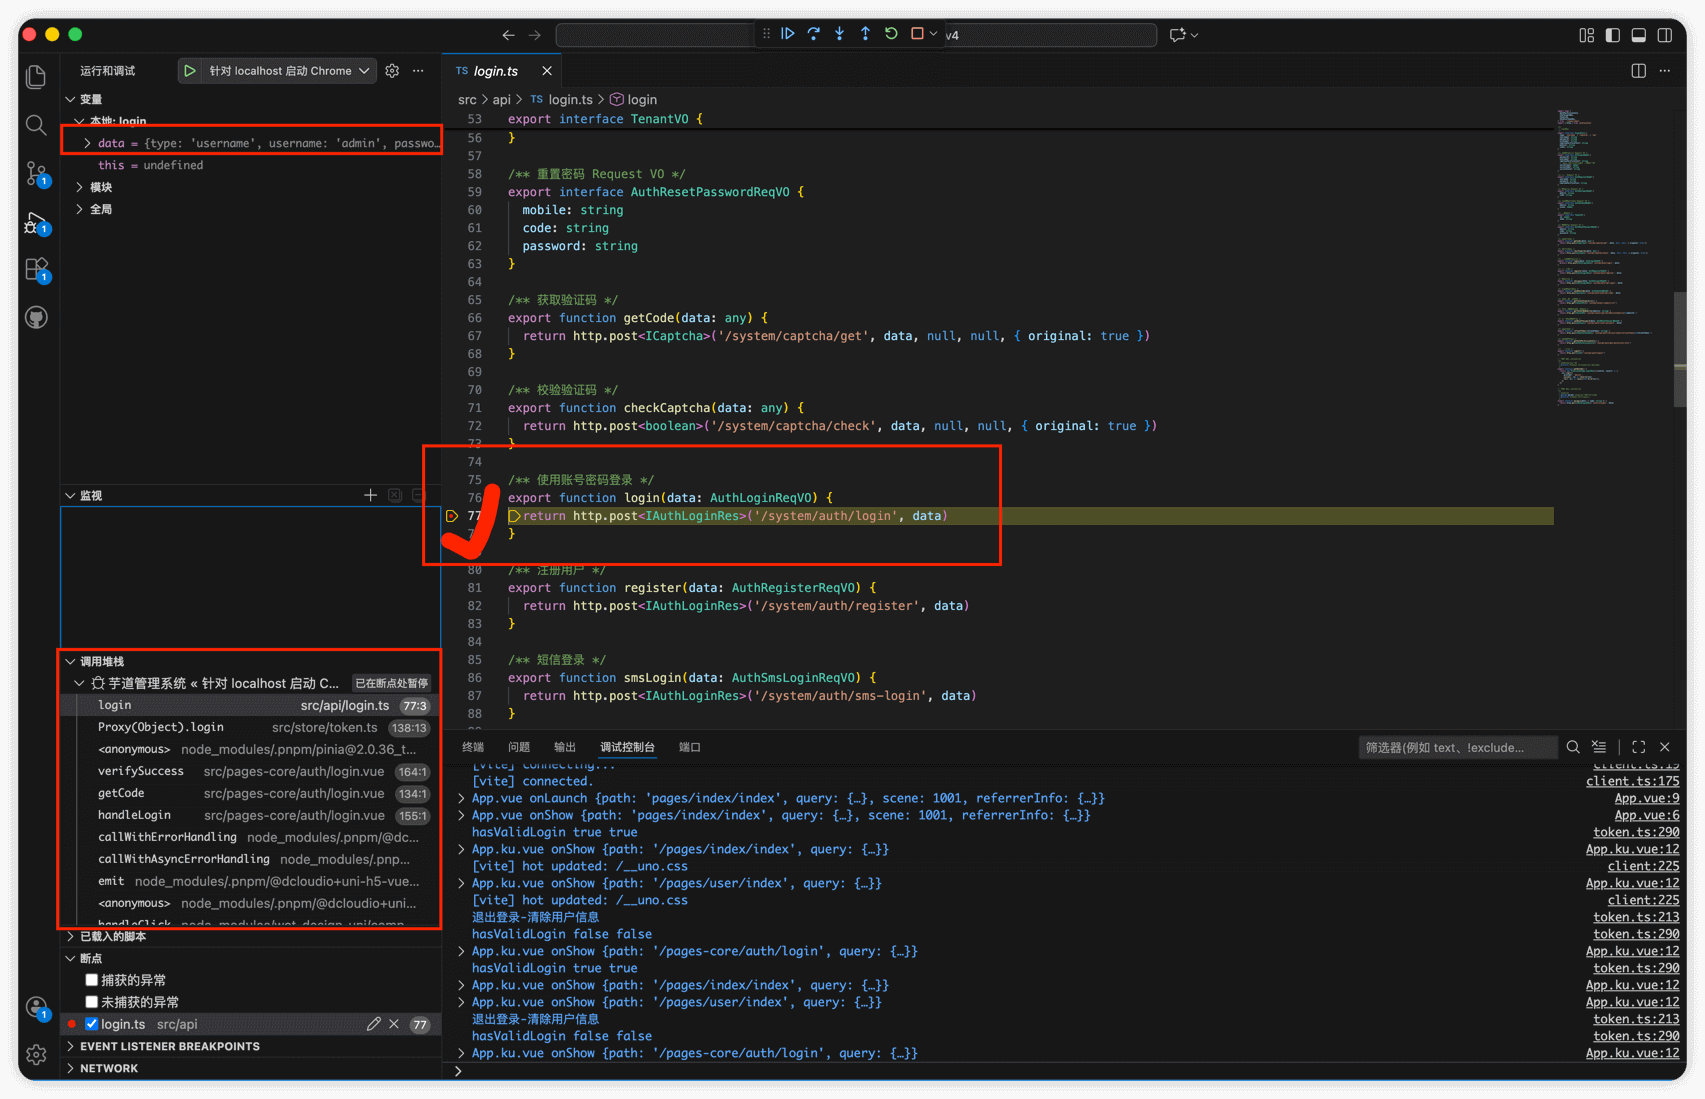Open Source Control in activity bar
Screen dimensions: 1705x1099
tap(36, 174)
